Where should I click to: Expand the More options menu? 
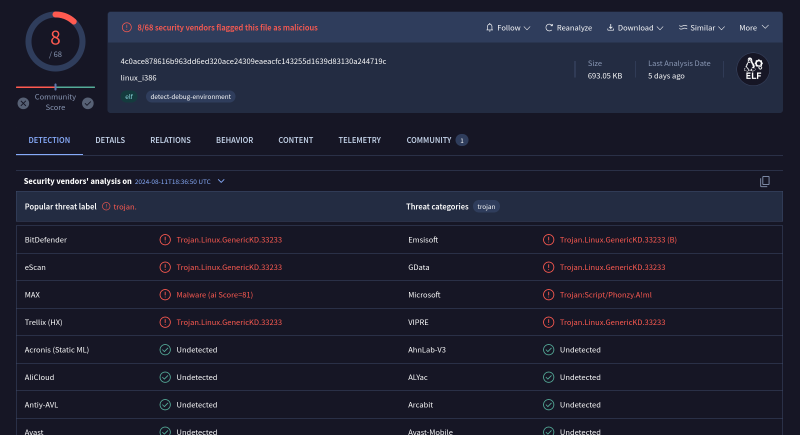[753, 27]
